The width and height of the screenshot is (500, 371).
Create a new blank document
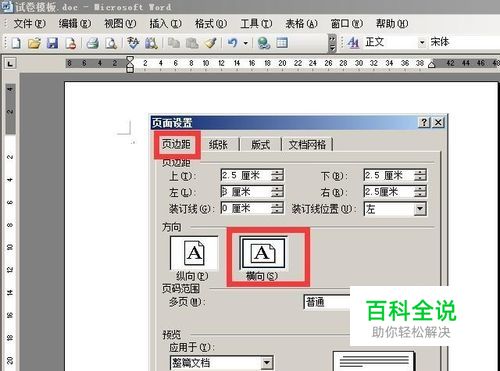click(16, 43)
